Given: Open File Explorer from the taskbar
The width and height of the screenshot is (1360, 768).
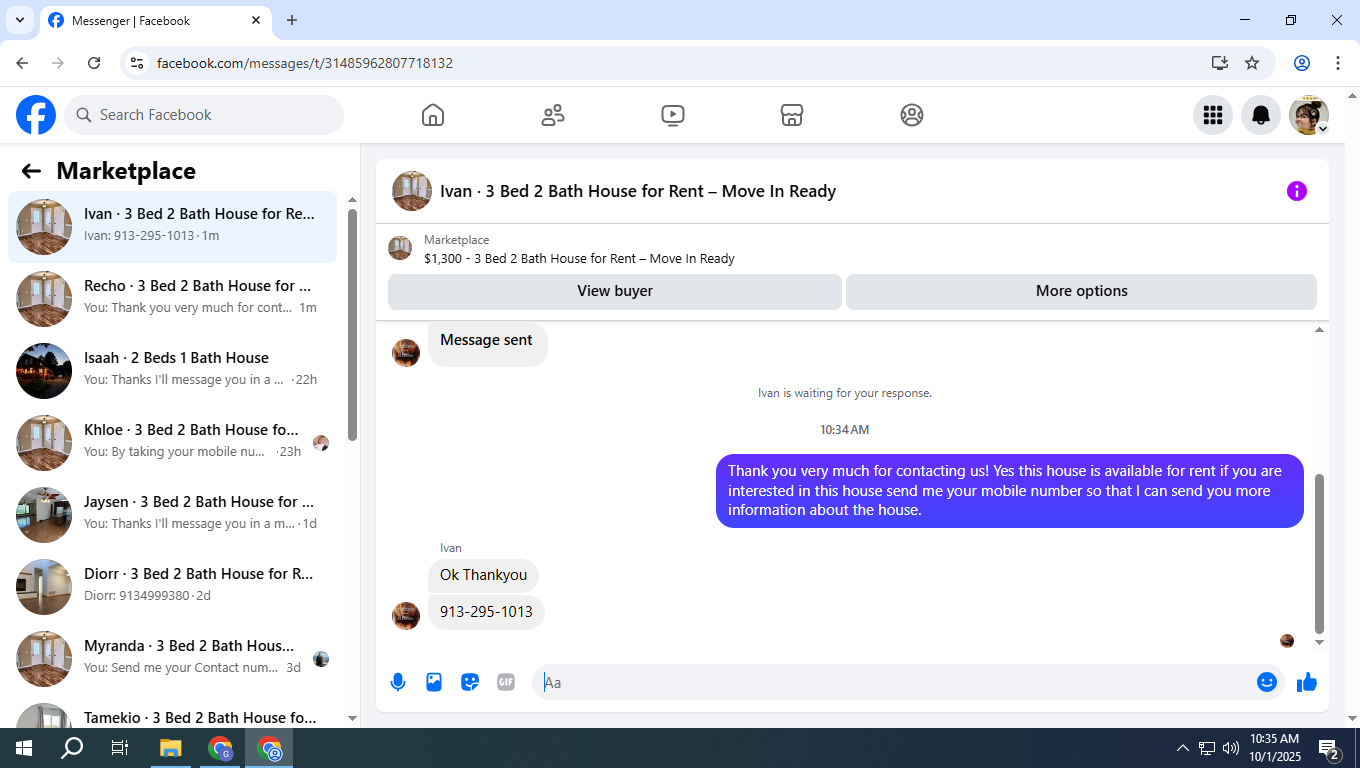Looking at the screenshot, I should click(170, 748).
